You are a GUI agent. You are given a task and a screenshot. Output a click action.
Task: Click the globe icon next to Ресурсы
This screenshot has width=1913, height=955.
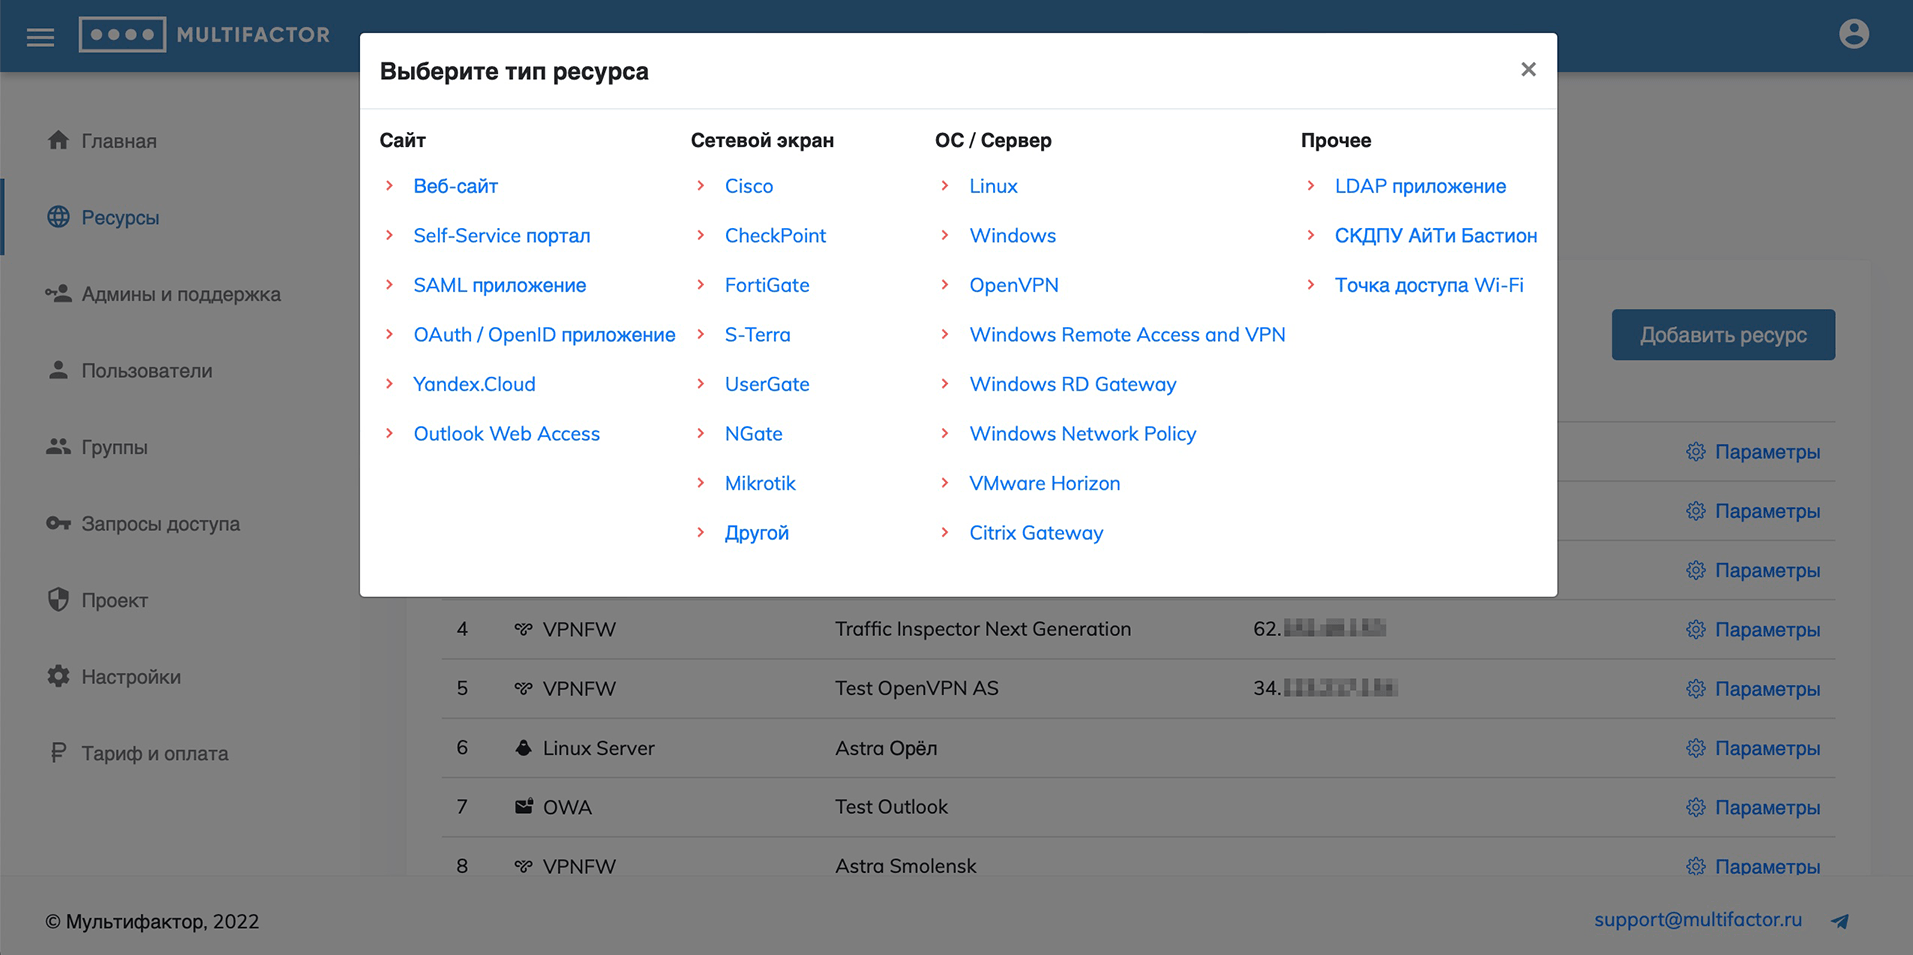tap(58, 217)
